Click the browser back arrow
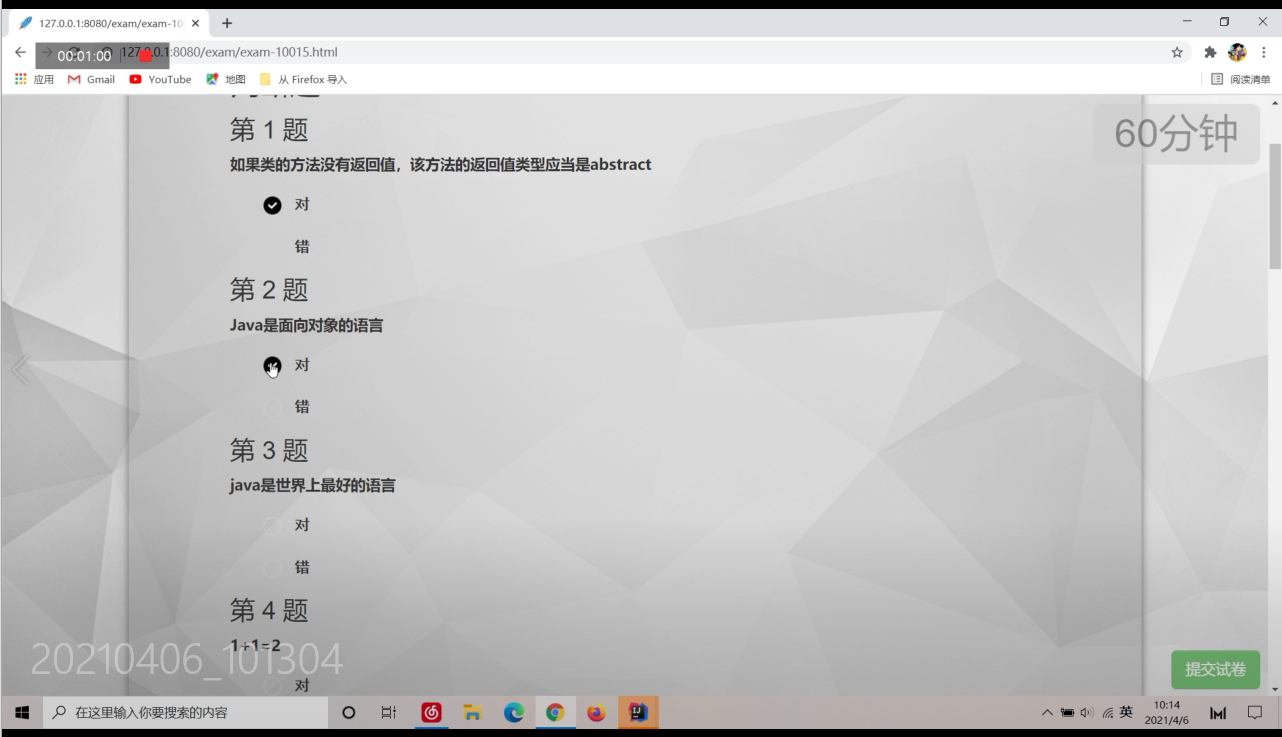The width and height of the screenshot is (1282, 737). pos(20,53)
